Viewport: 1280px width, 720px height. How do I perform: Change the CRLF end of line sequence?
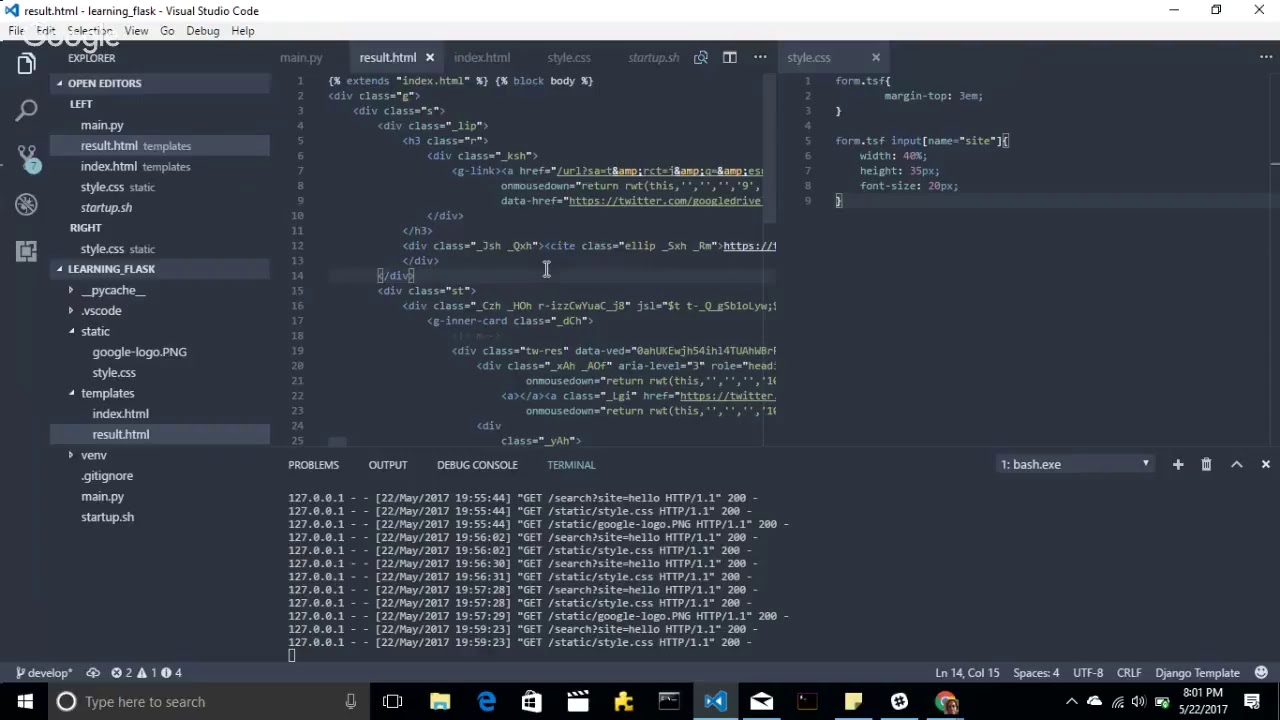tap(1129, 673)
